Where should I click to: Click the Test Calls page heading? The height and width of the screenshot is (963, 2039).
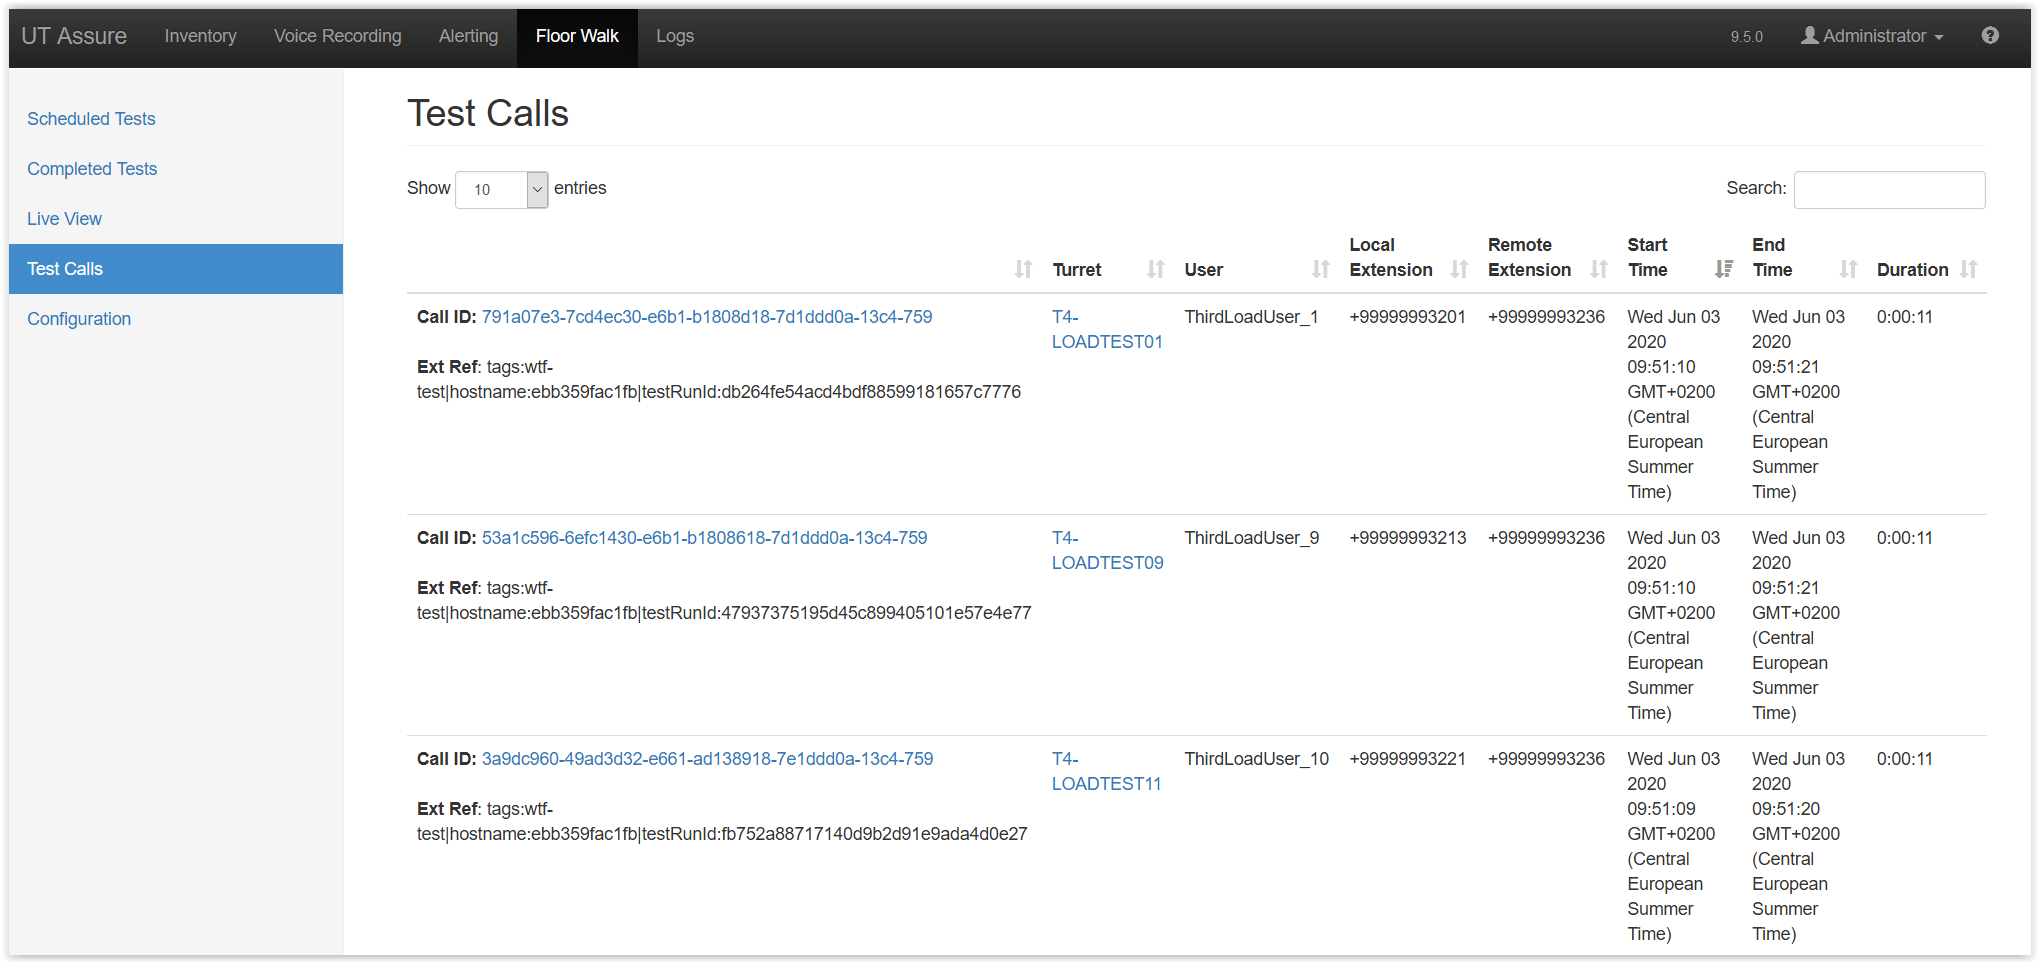click(488, 114)
